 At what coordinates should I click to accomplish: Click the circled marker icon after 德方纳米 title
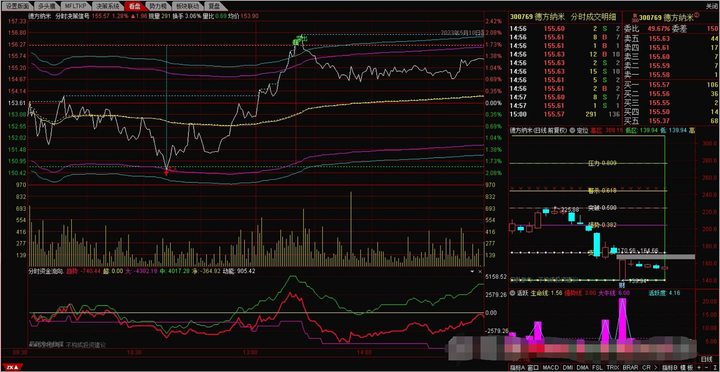696,15
